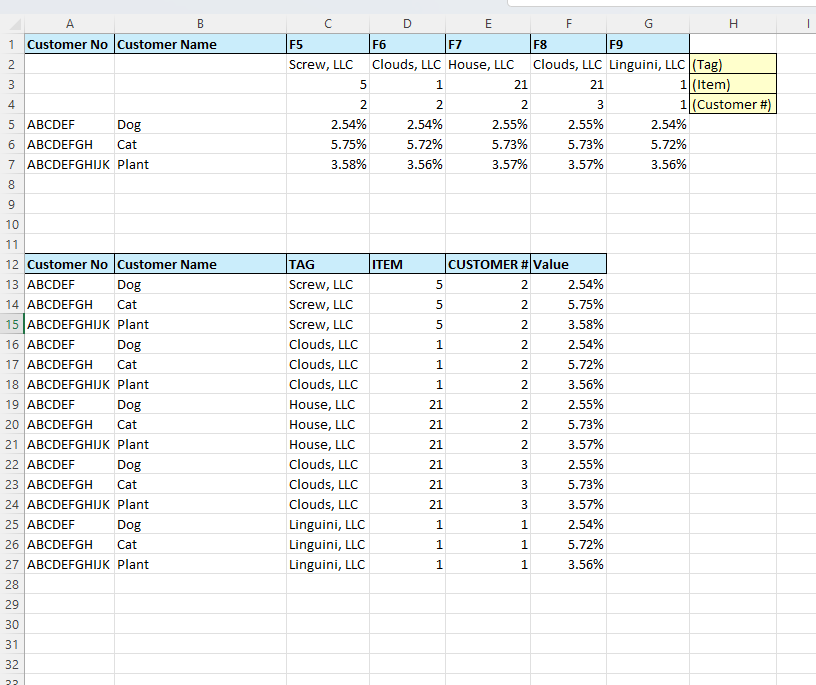816x685 pixels.
Task: Select row 28 header
Action: coord(12,585)
